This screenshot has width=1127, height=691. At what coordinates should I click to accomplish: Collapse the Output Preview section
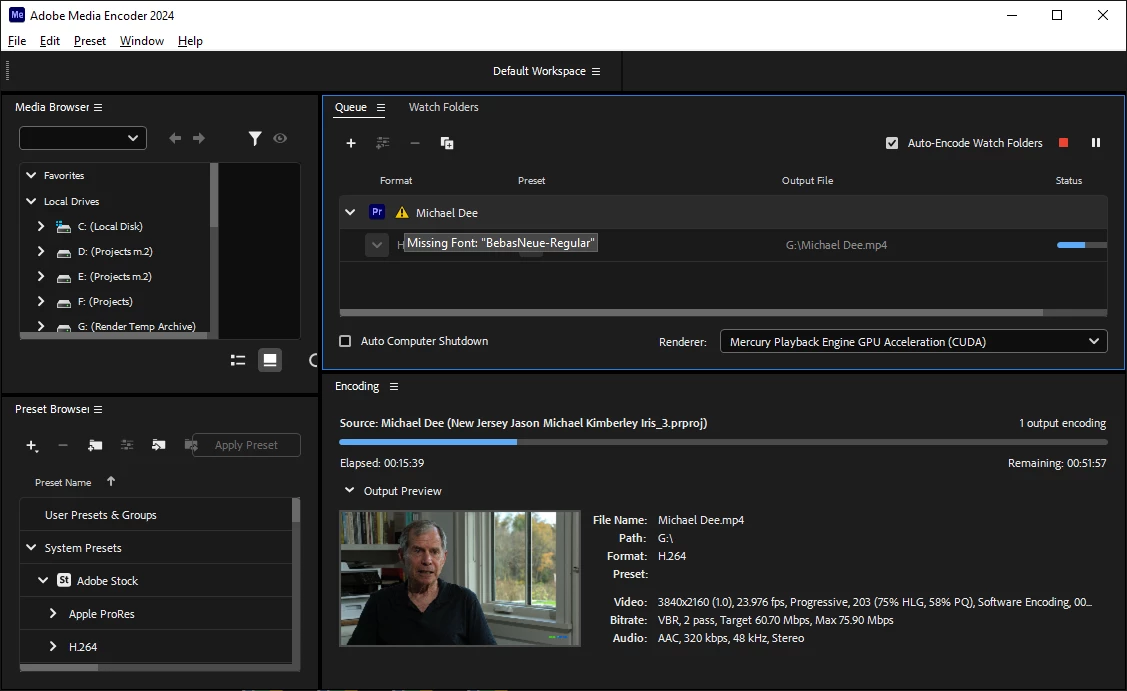[349, 490]
